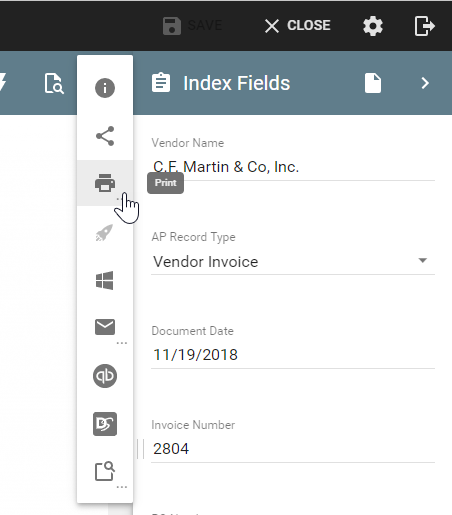
Task: Click the info icon in the popup menu
Action: click(x=105, y=88)
